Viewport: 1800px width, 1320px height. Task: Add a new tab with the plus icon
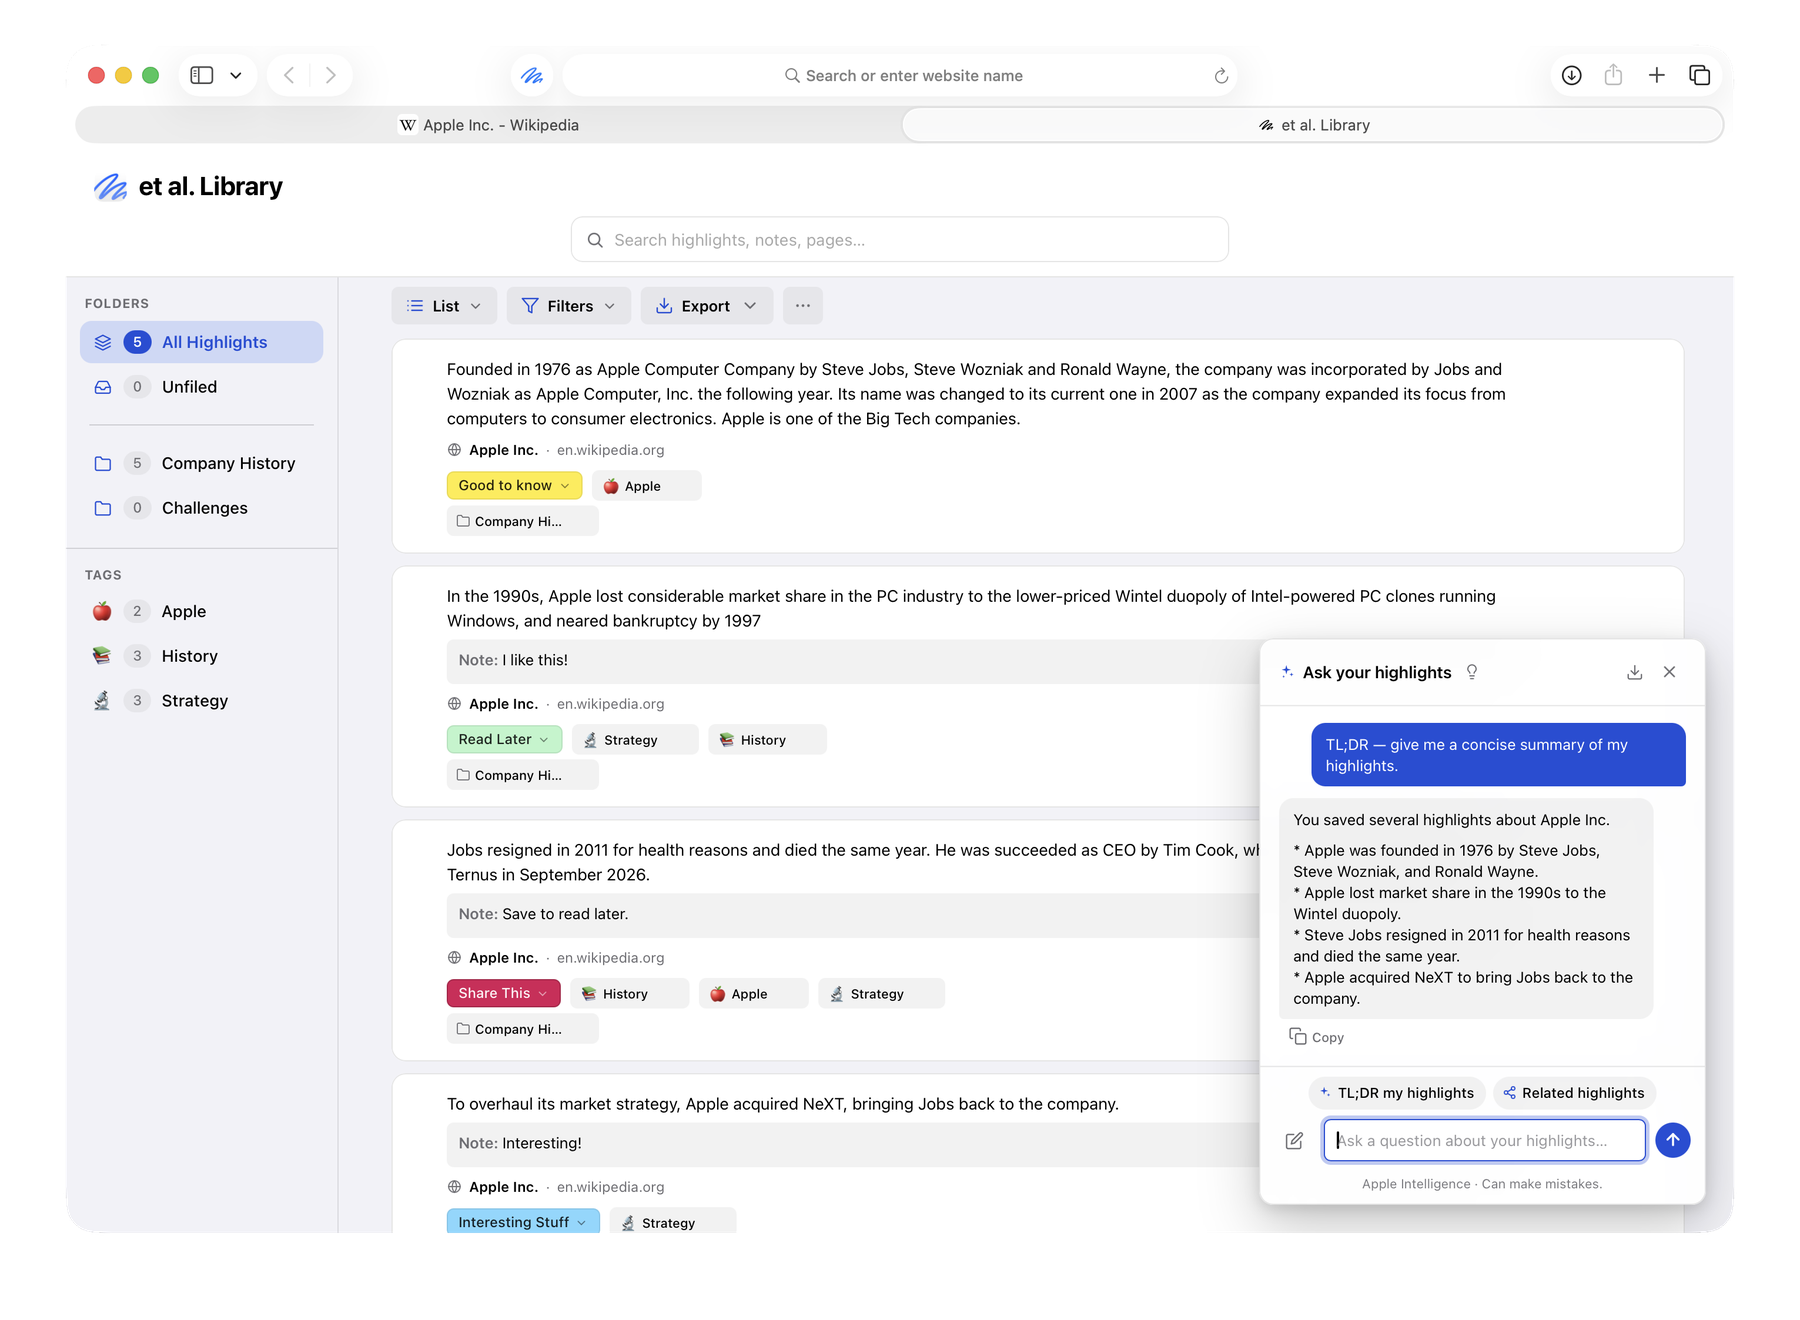coord(1657,75)
